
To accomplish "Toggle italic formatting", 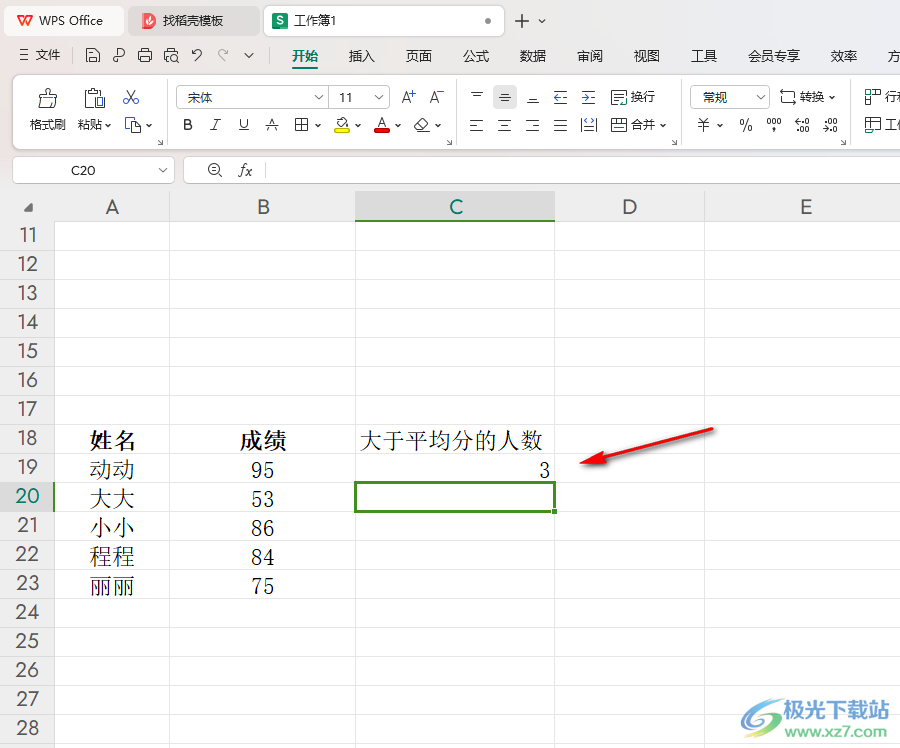I will (215, 125).
